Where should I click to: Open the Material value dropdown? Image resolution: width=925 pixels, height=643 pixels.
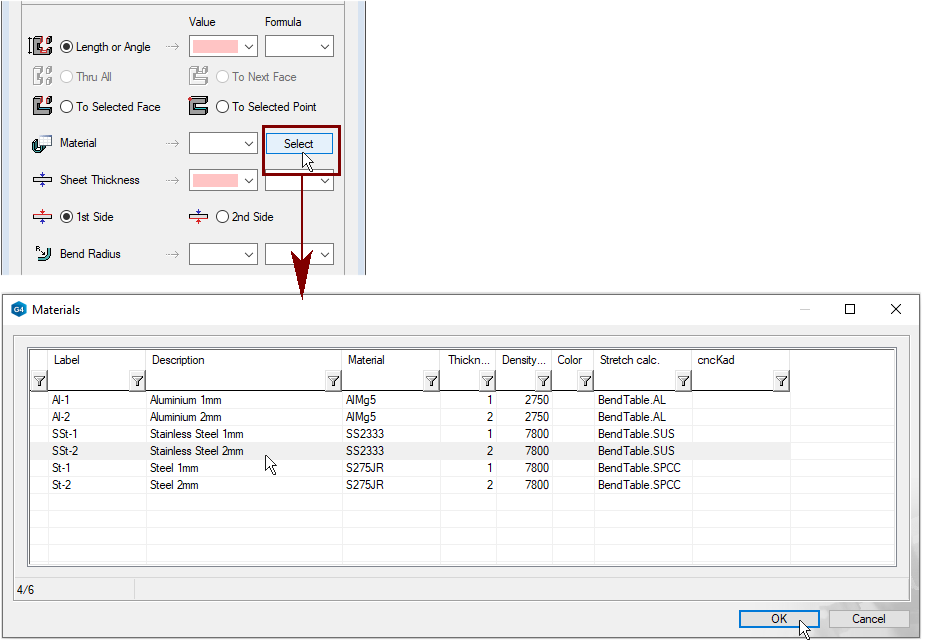click(x=249, y=144)
